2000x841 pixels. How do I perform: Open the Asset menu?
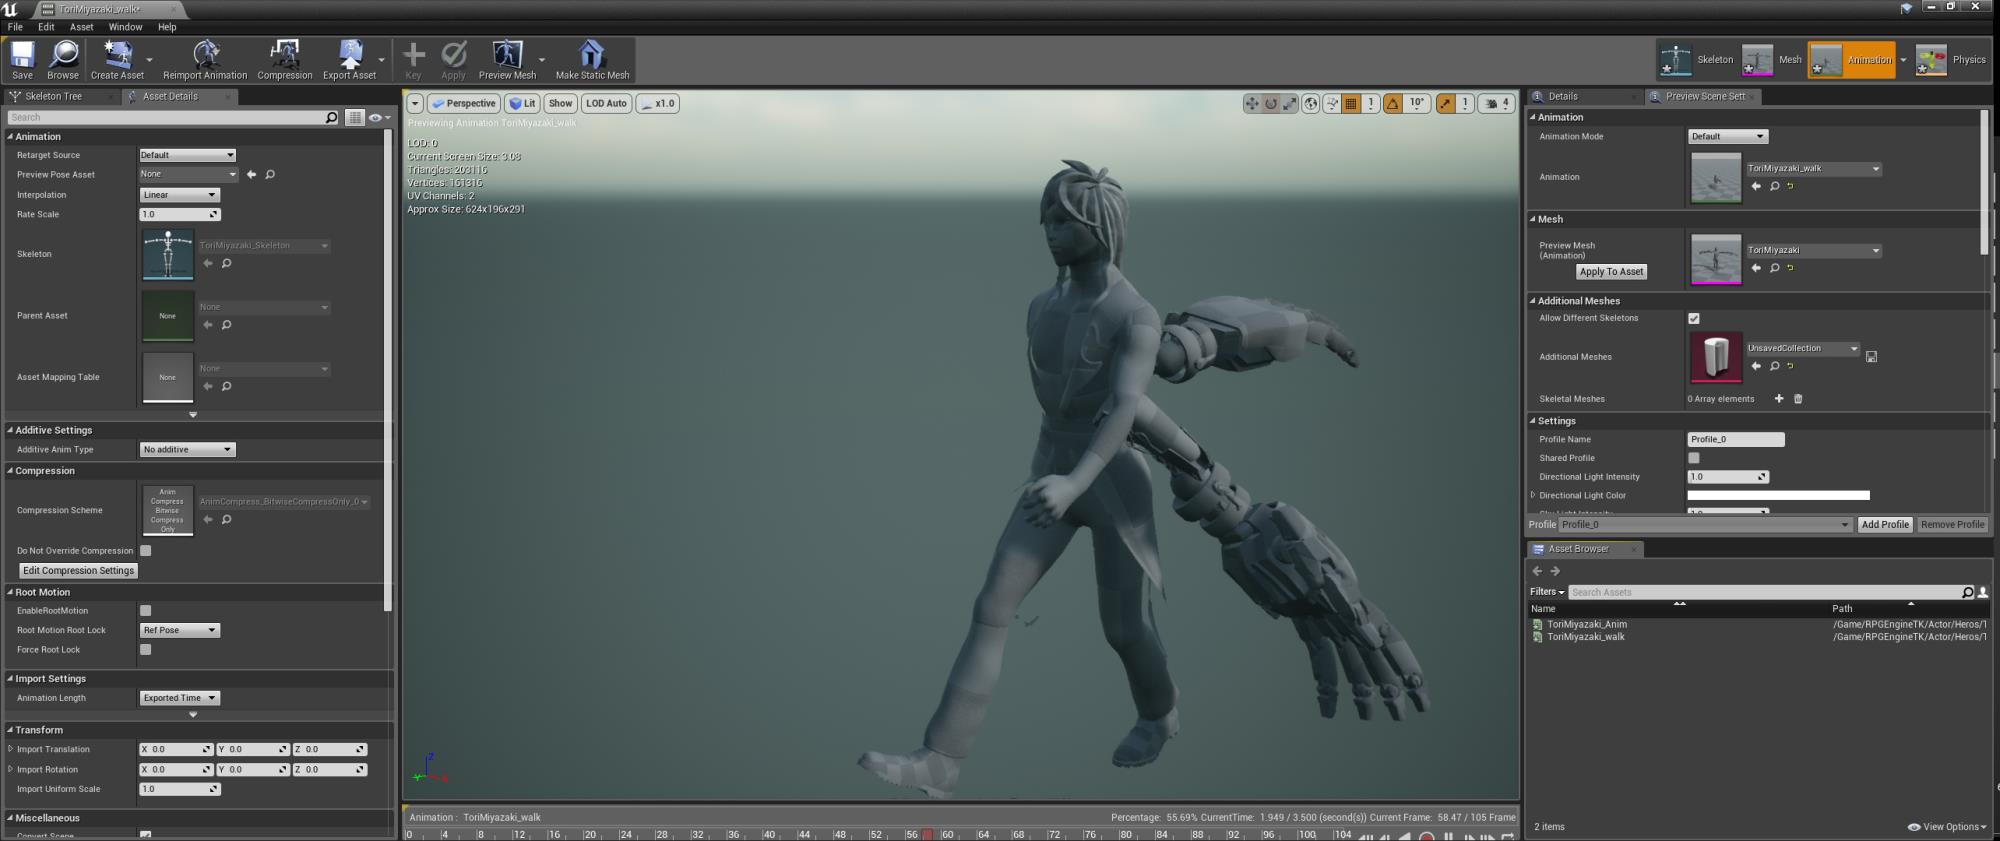(x=81, y=27)
